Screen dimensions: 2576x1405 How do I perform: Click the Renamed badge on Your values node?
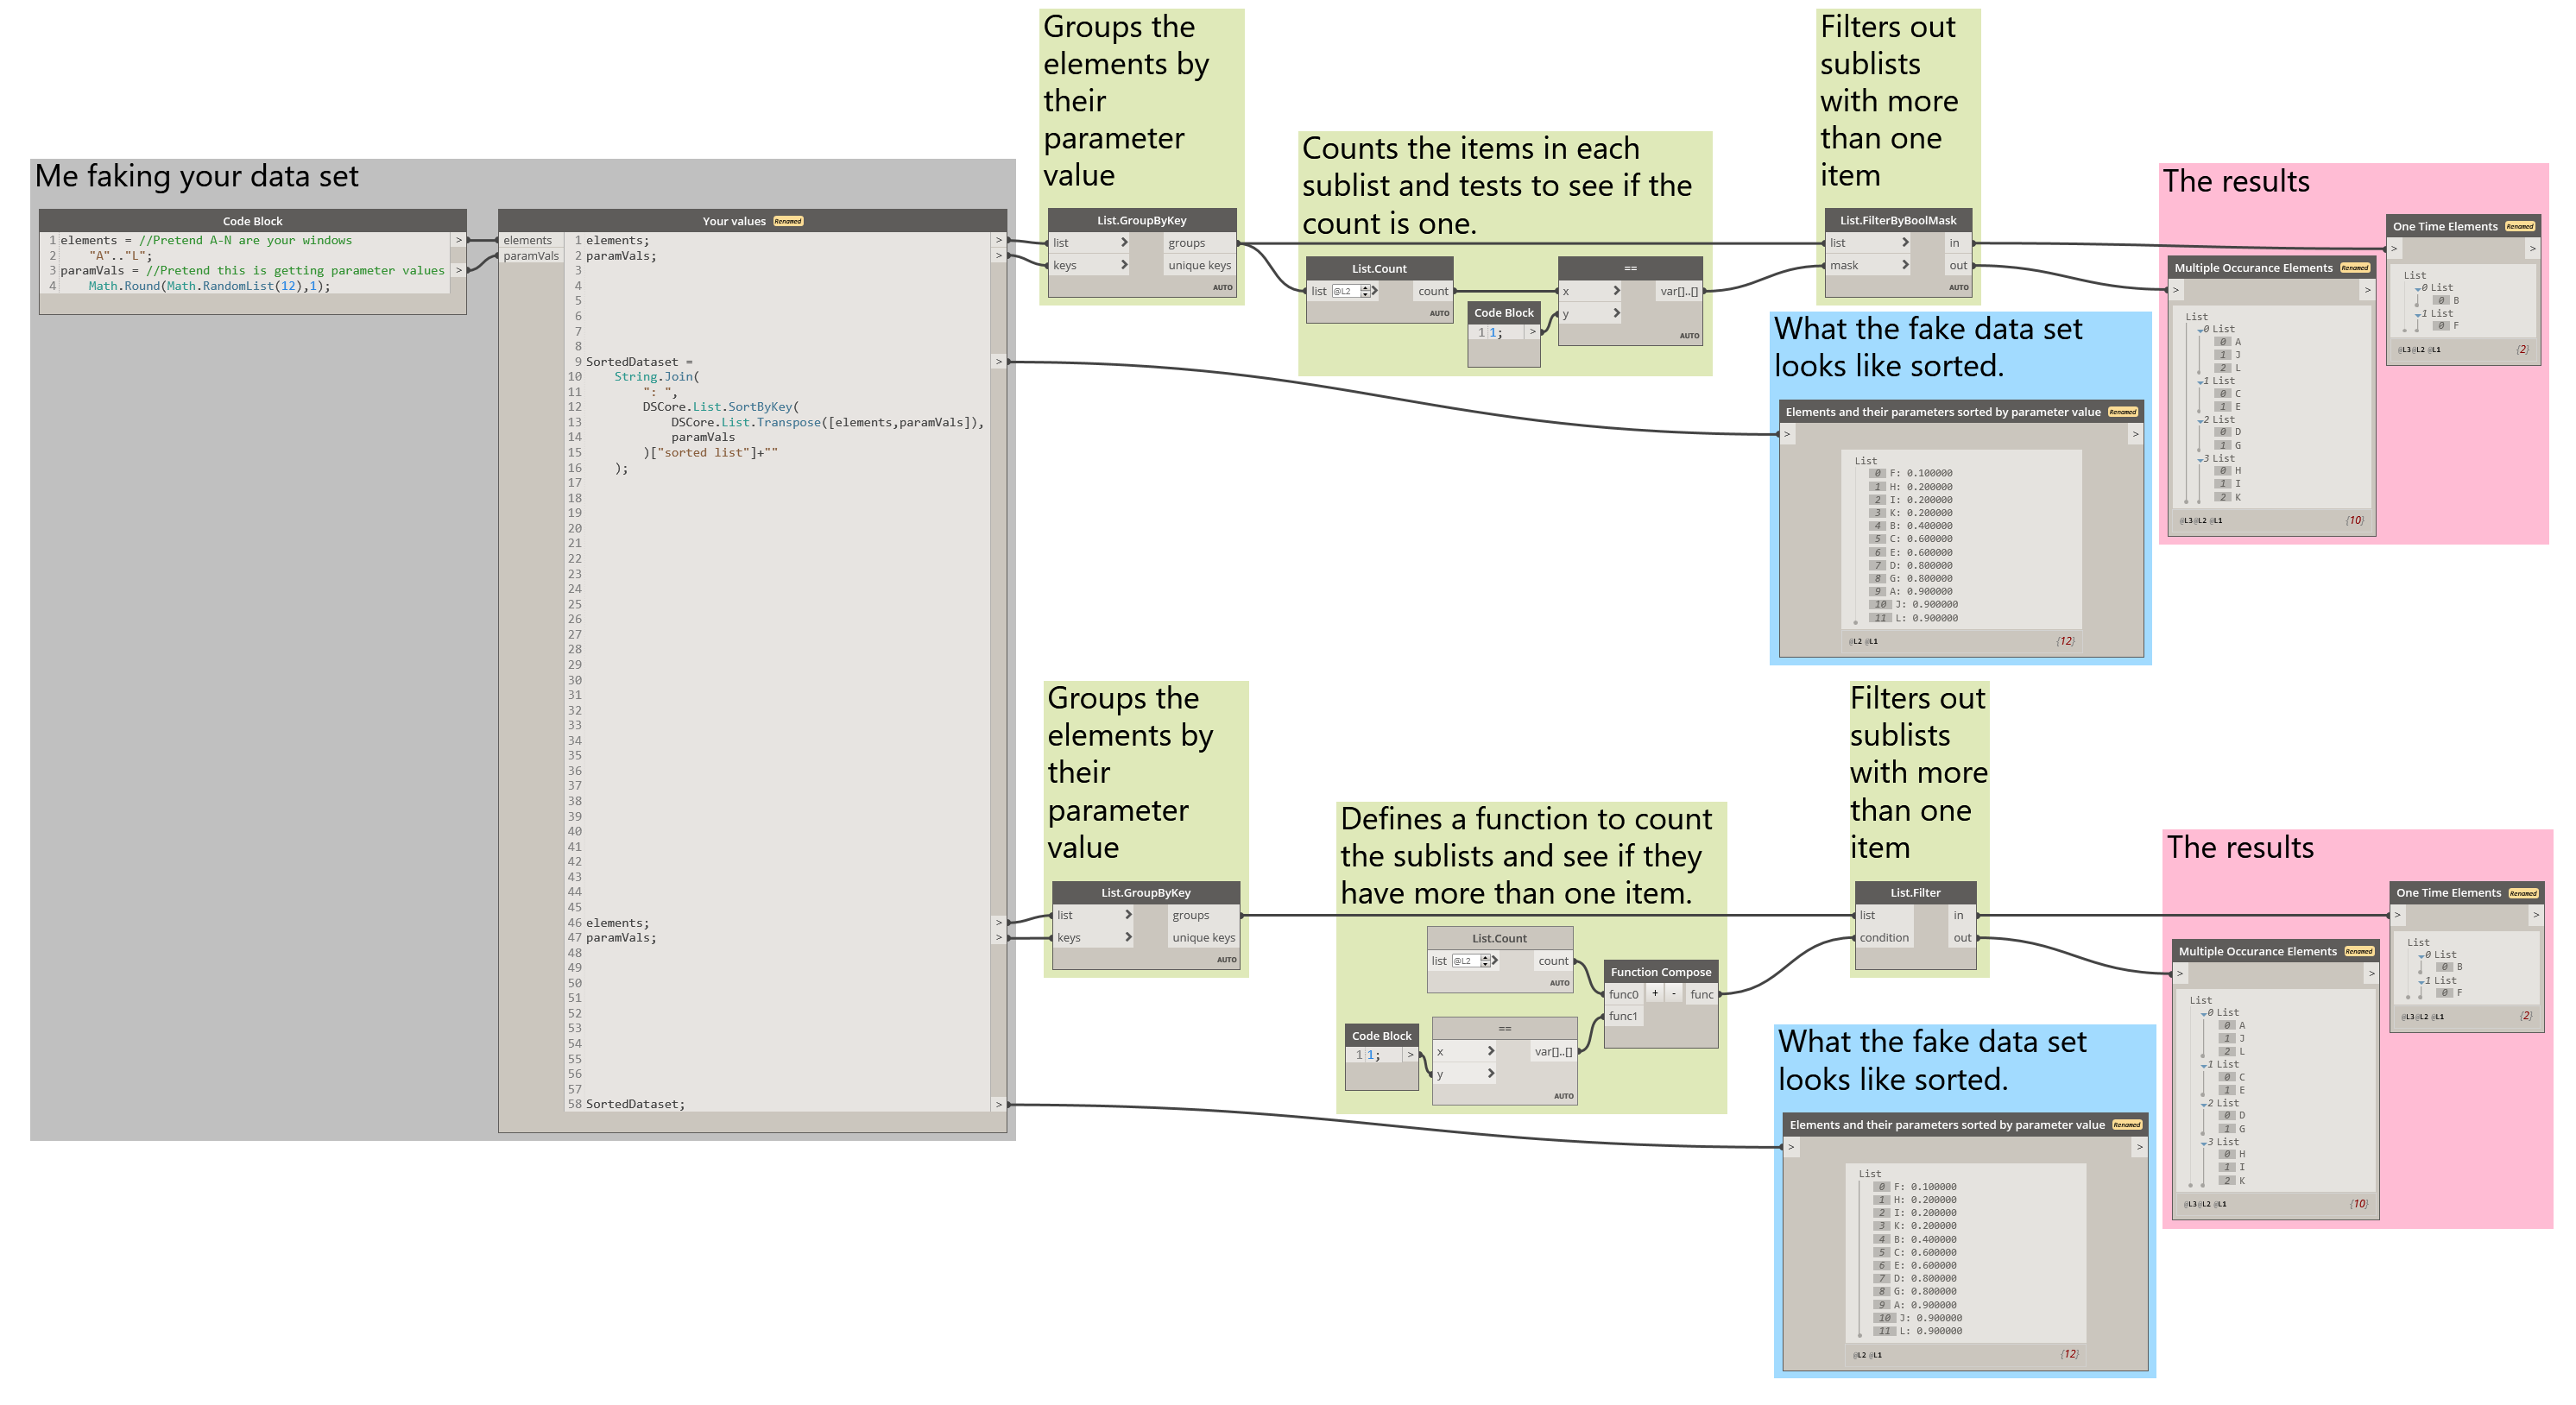click(788, 221)
